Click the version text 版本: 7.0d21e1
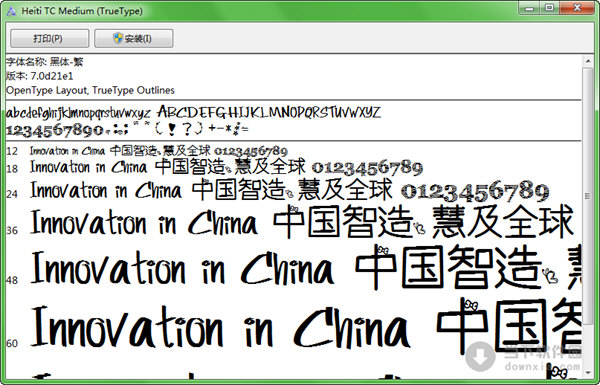This screenshot has height=385, width=600. [39, 76]
